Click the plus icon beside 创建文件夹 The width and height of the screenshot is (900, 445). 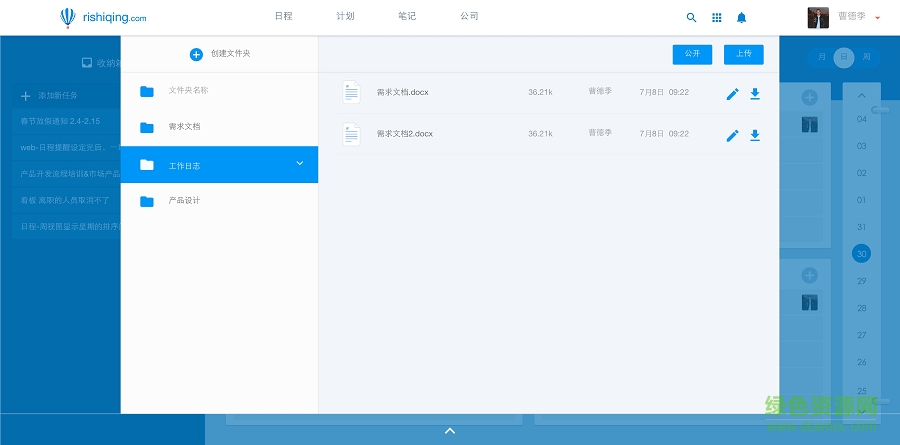[196, 54]
